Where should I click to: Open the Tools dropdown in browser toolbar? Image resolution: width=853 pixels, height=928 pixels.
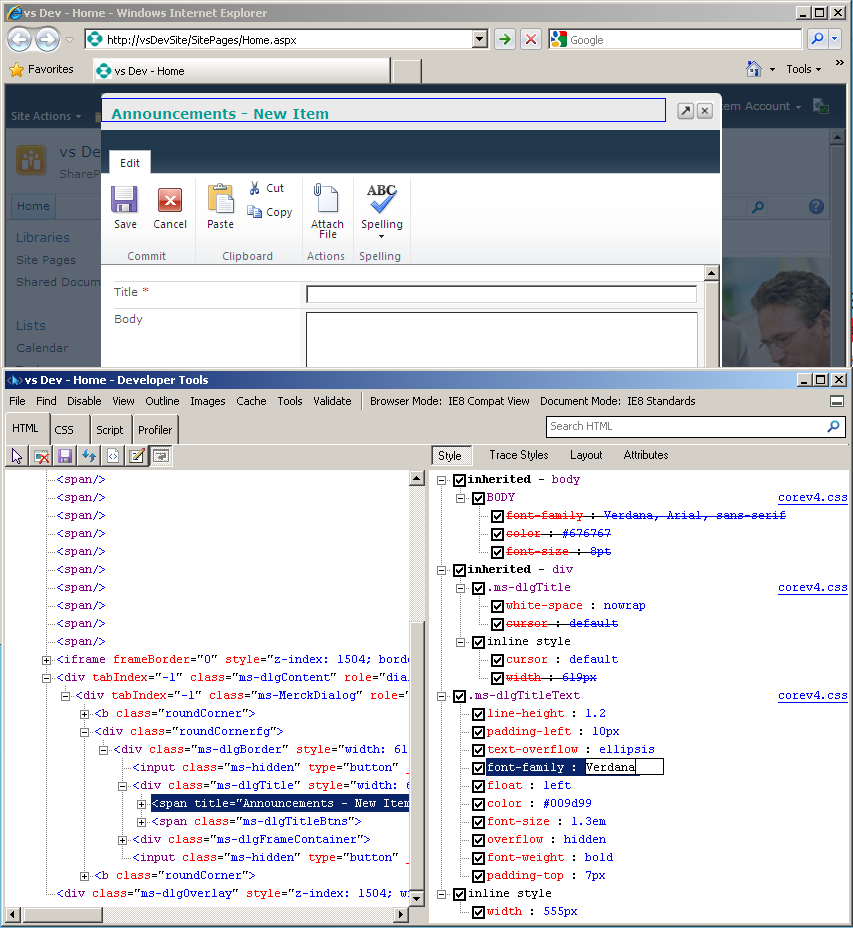[803, 69]
